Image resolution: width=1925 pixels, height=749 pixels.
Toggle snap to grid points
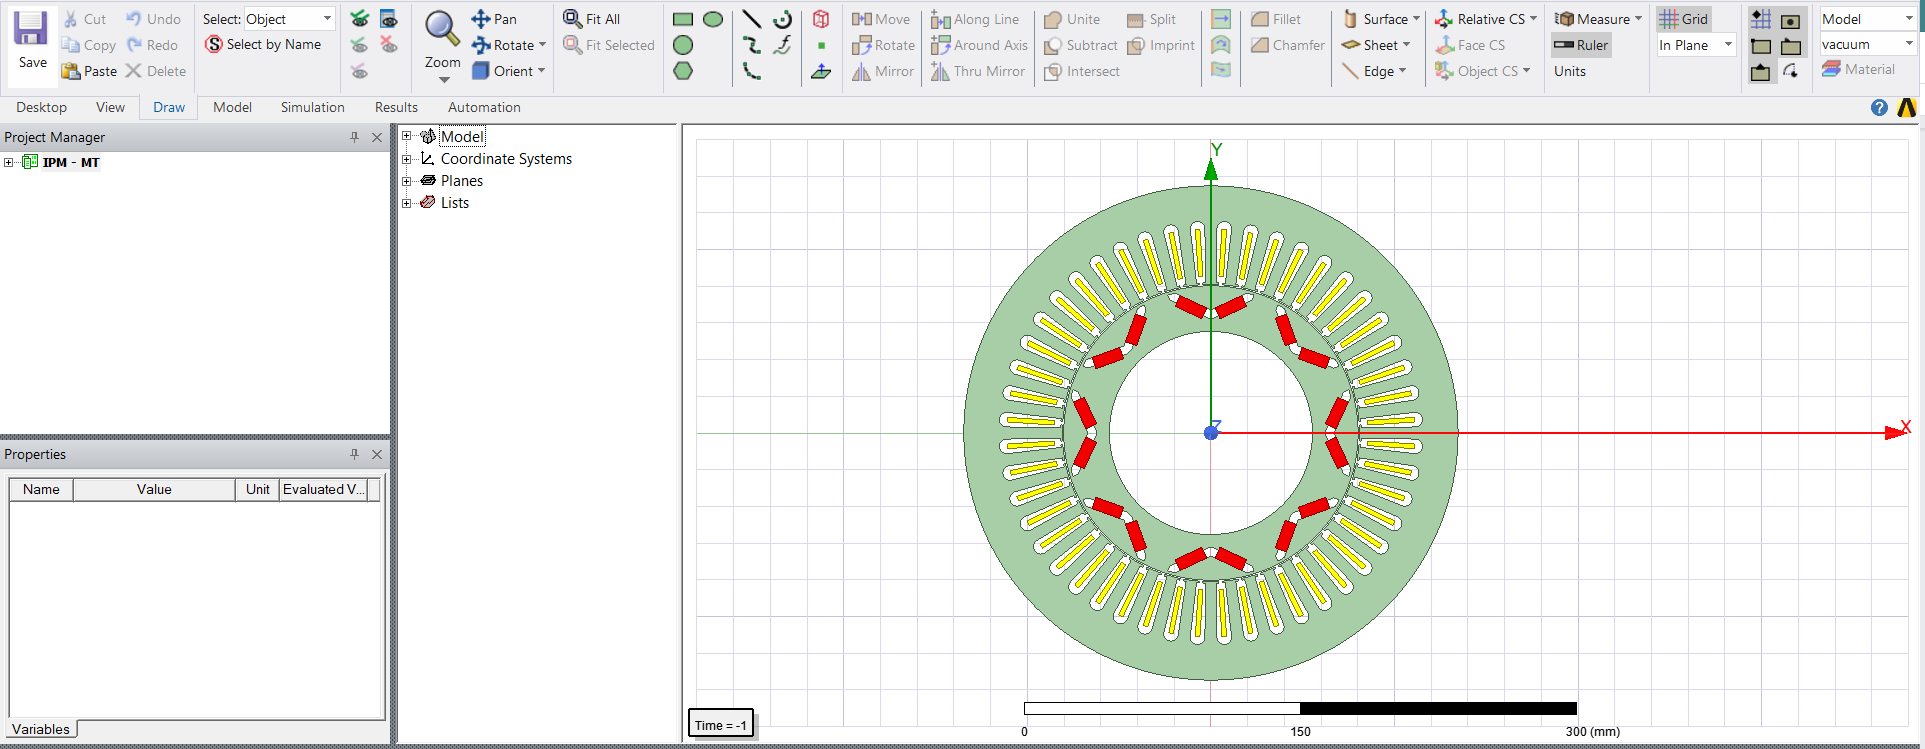pyautogui.click(x=1762, y=19)
